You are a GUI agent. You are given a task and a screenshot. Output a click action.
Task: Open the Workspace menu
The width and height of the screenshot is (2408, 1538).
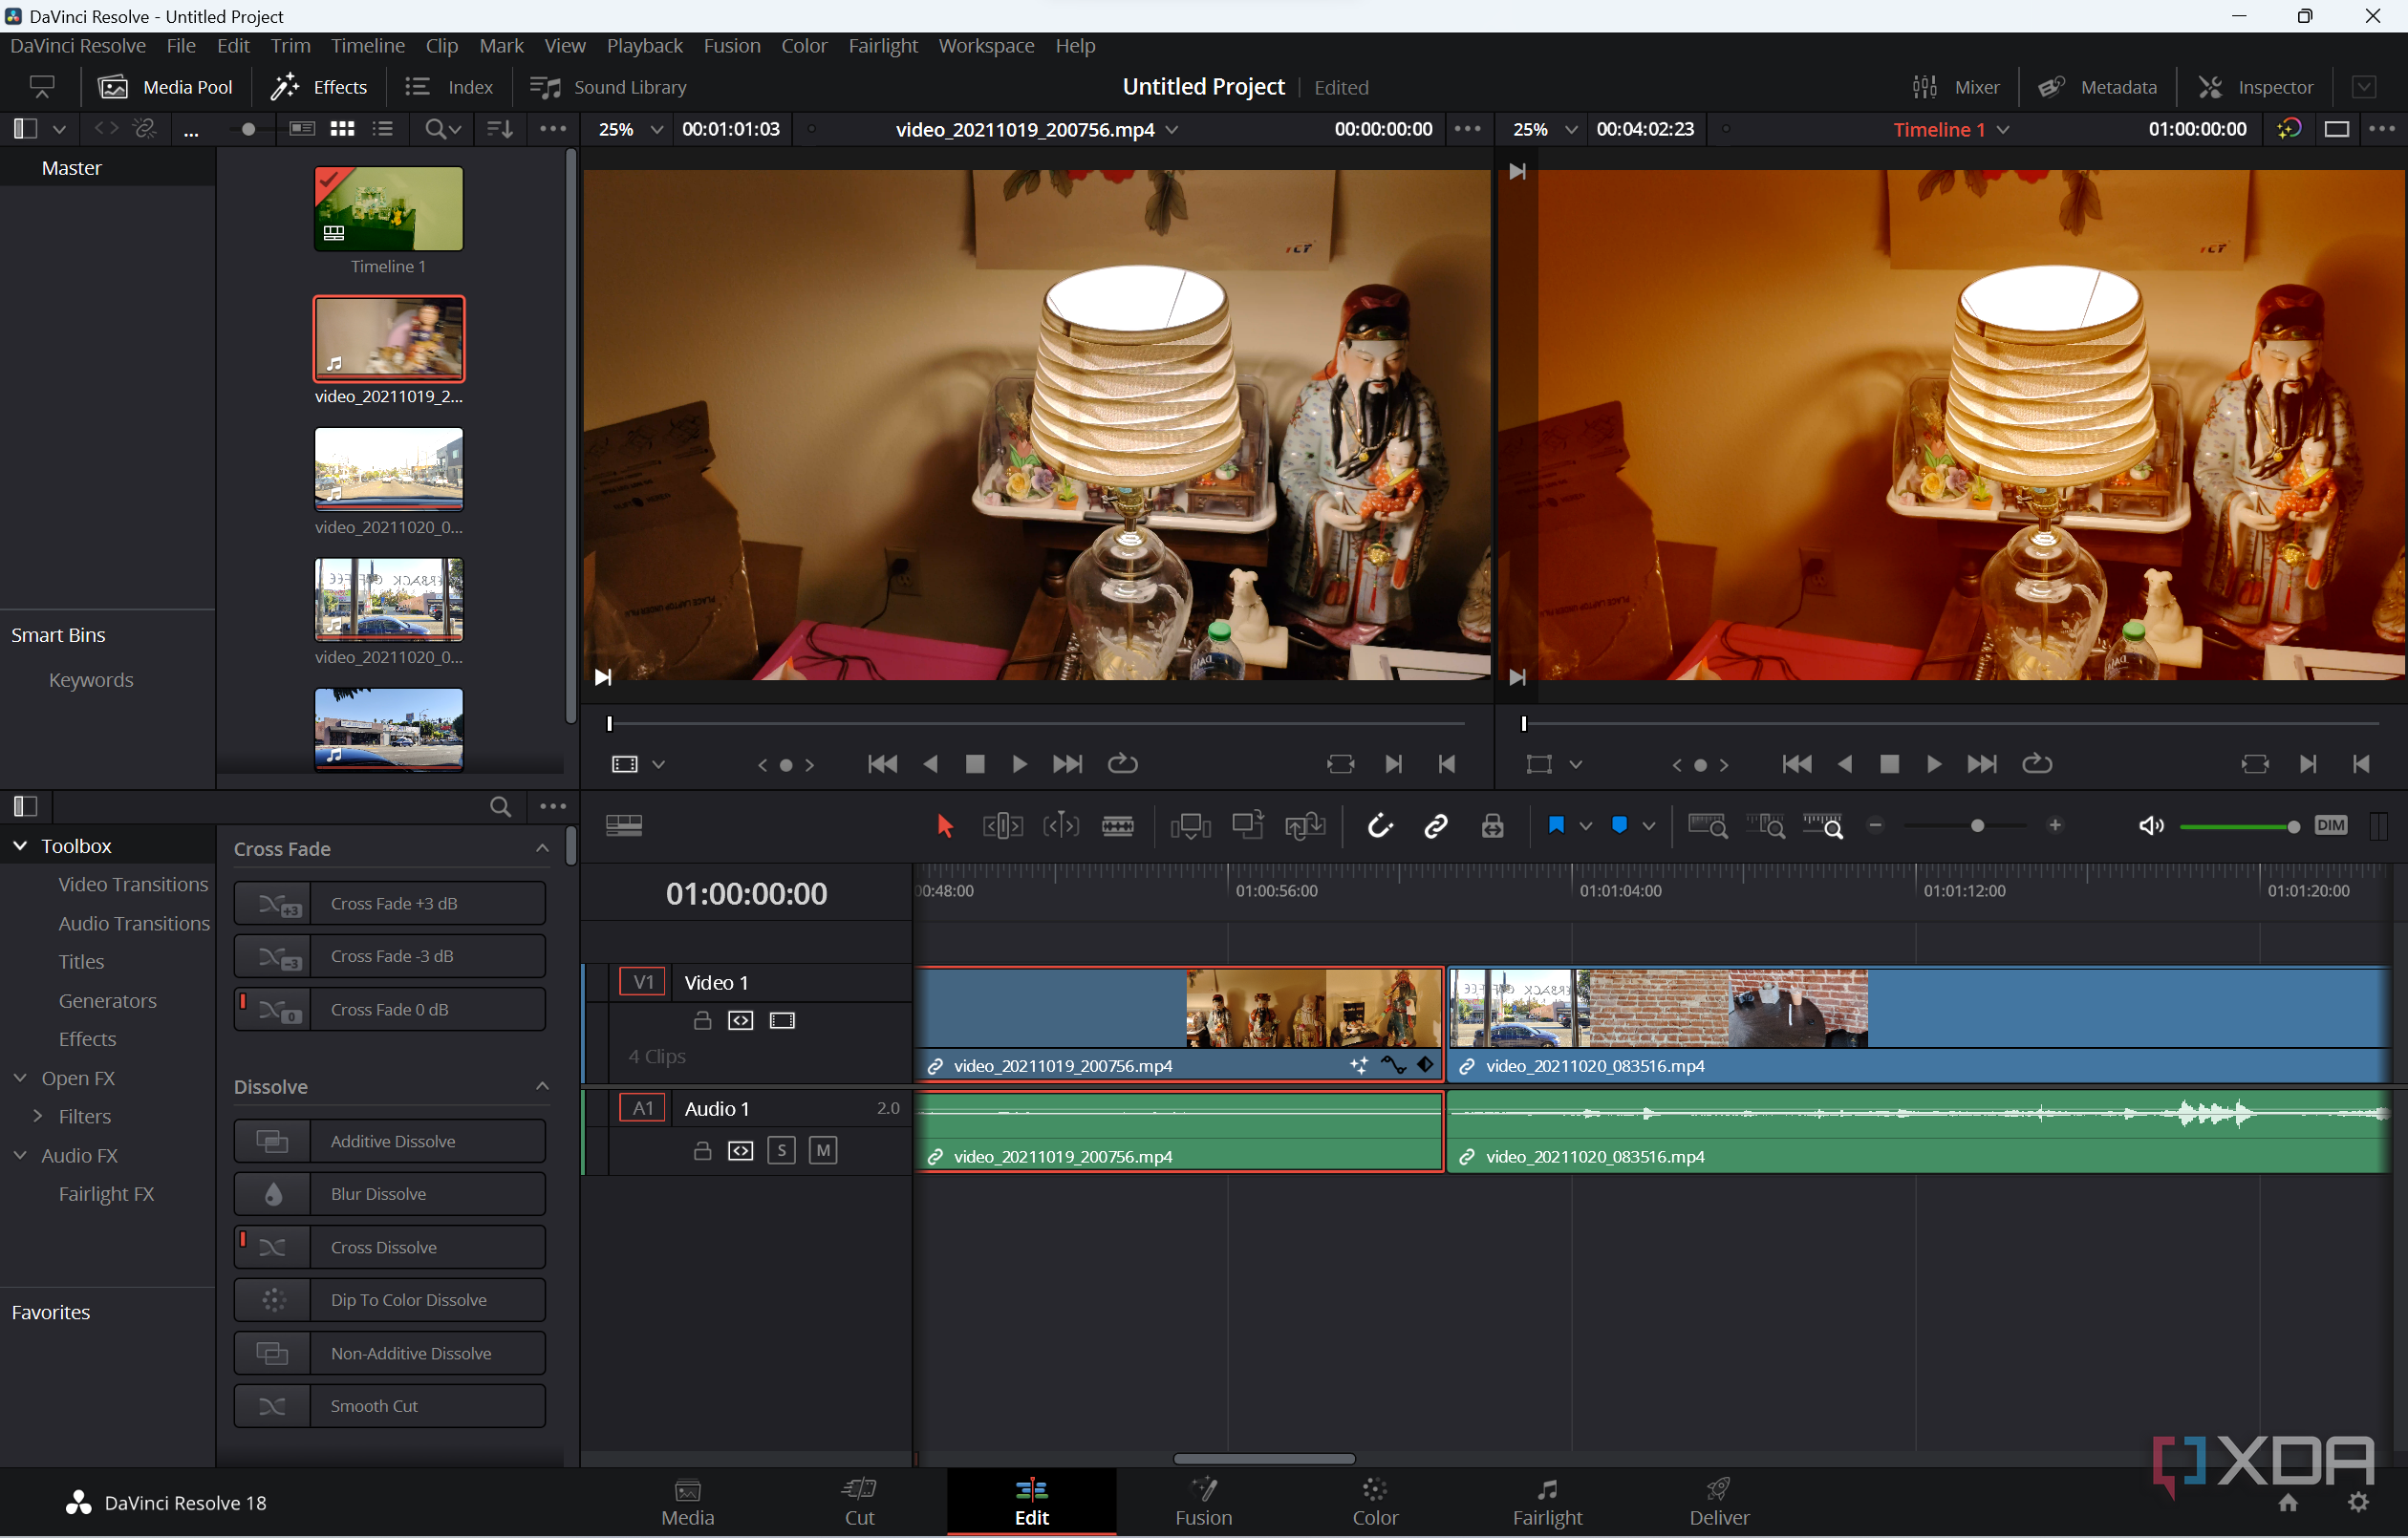[985, 46]
